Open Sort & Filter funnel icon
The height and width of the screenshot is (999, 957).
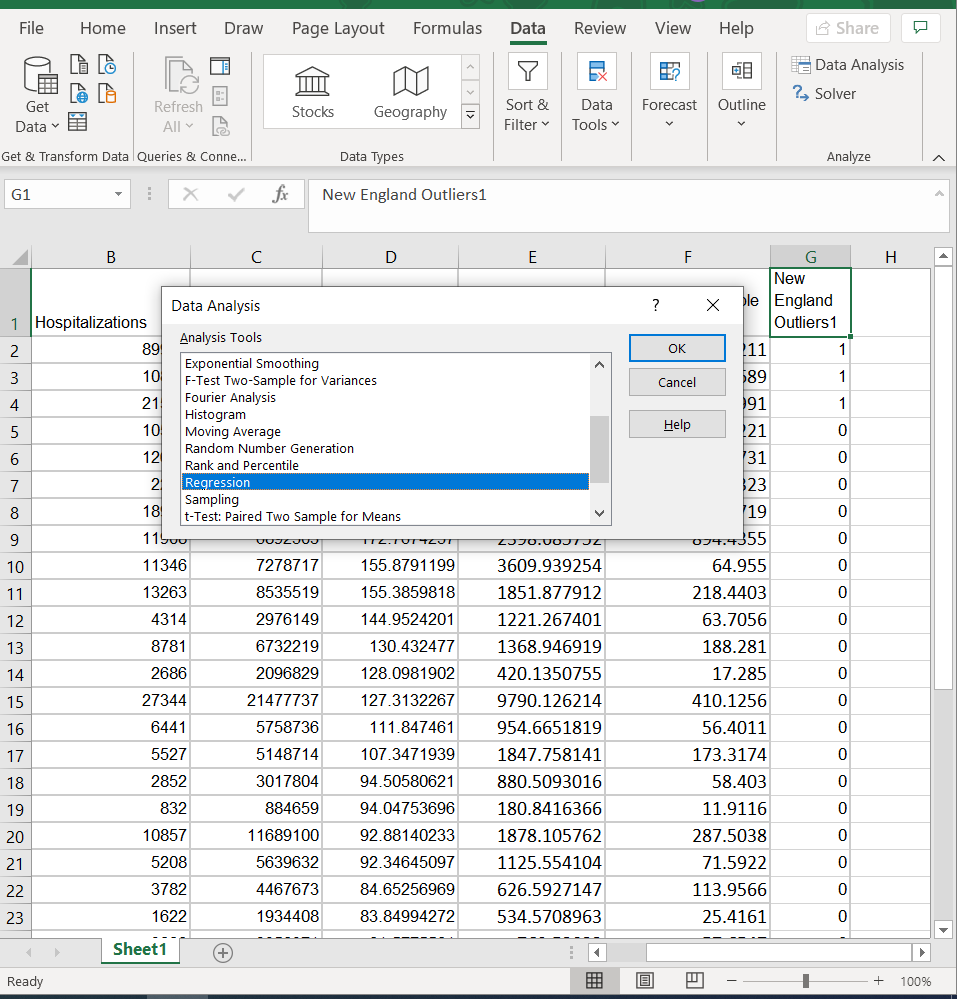pyautogui.click(x=527, y=71)
